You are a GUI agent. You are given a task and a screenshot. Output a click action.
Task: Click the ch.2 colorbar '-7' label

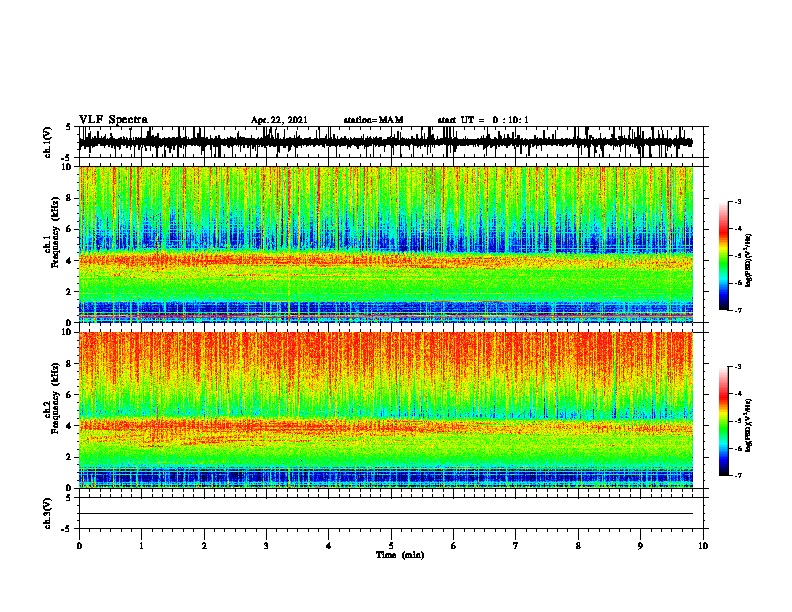coord(737,475)
